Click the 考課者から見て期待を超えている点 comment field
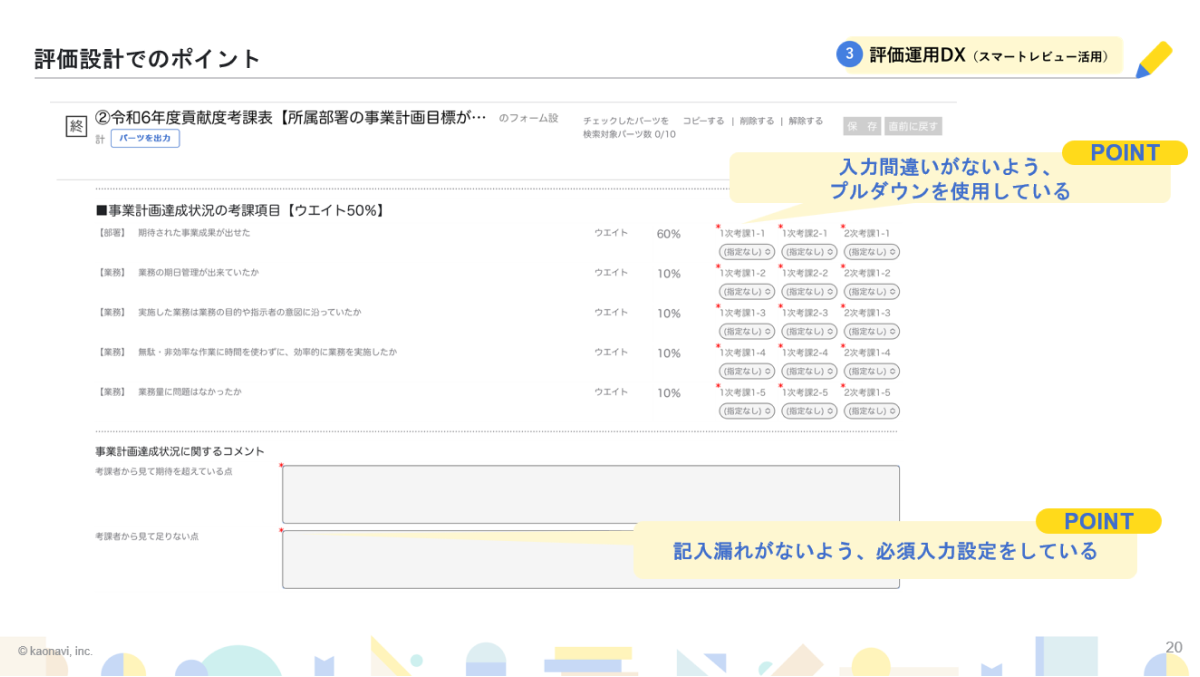The width and height of the screenshot is (1200, 677). click(590, 494)
